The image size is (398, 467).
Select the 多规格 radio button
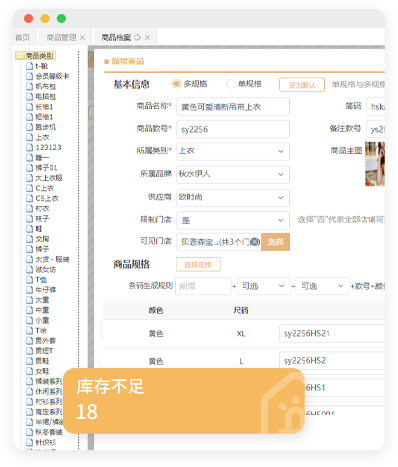coord(176,84)
